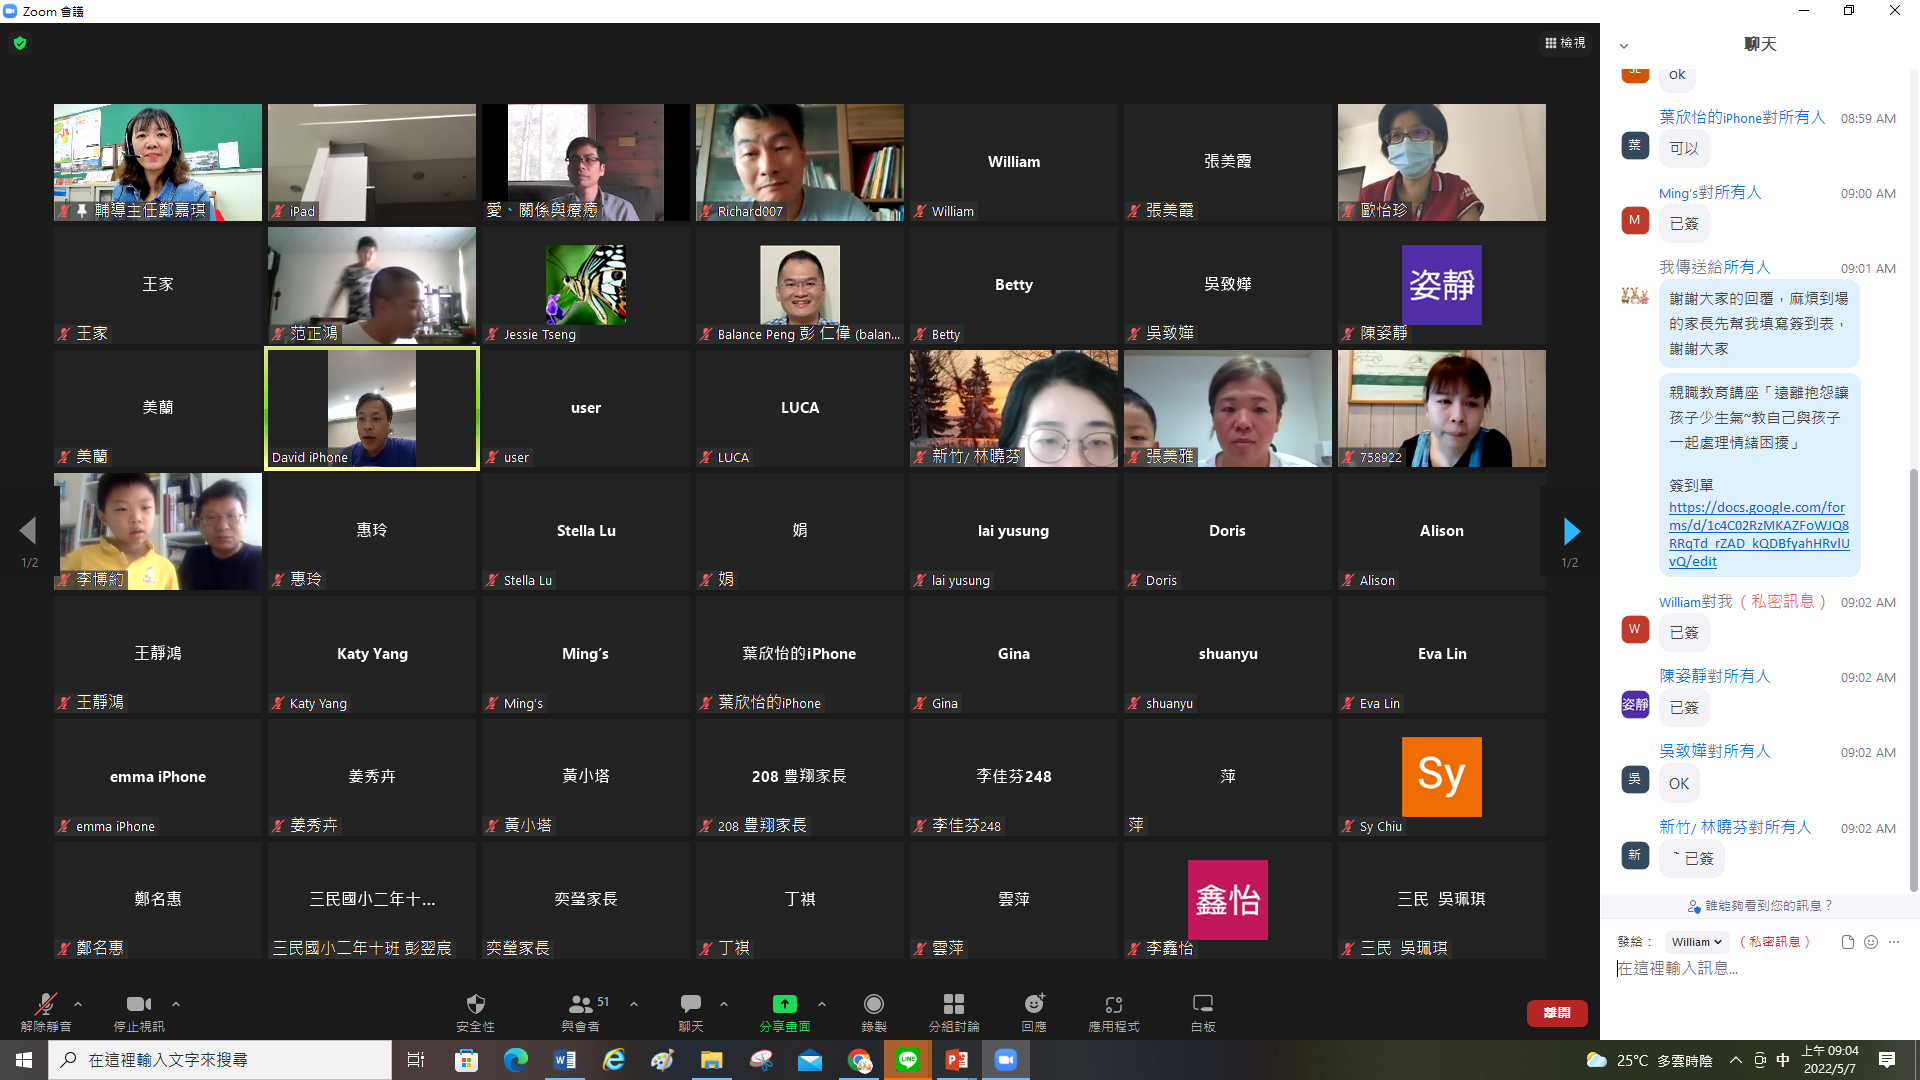Viewport: 1920px width, 1080px height.
Task: Open the chat recipient dropdown William
Action: (1697, 942)
